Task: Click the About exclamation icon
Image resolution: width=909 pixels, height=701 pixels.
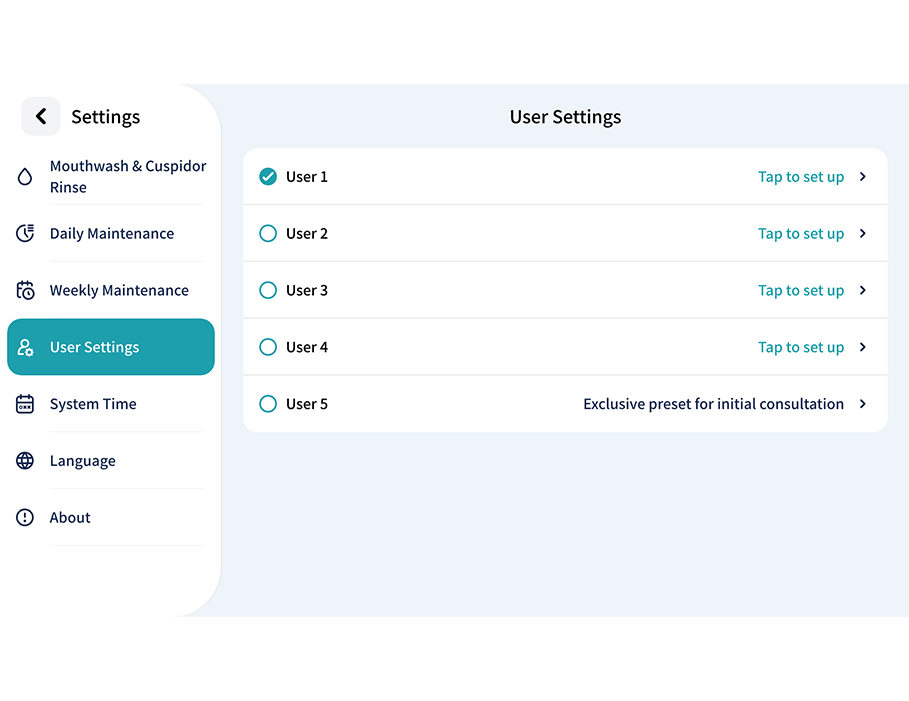Action: pyautogui.click(x=25, y=518)
